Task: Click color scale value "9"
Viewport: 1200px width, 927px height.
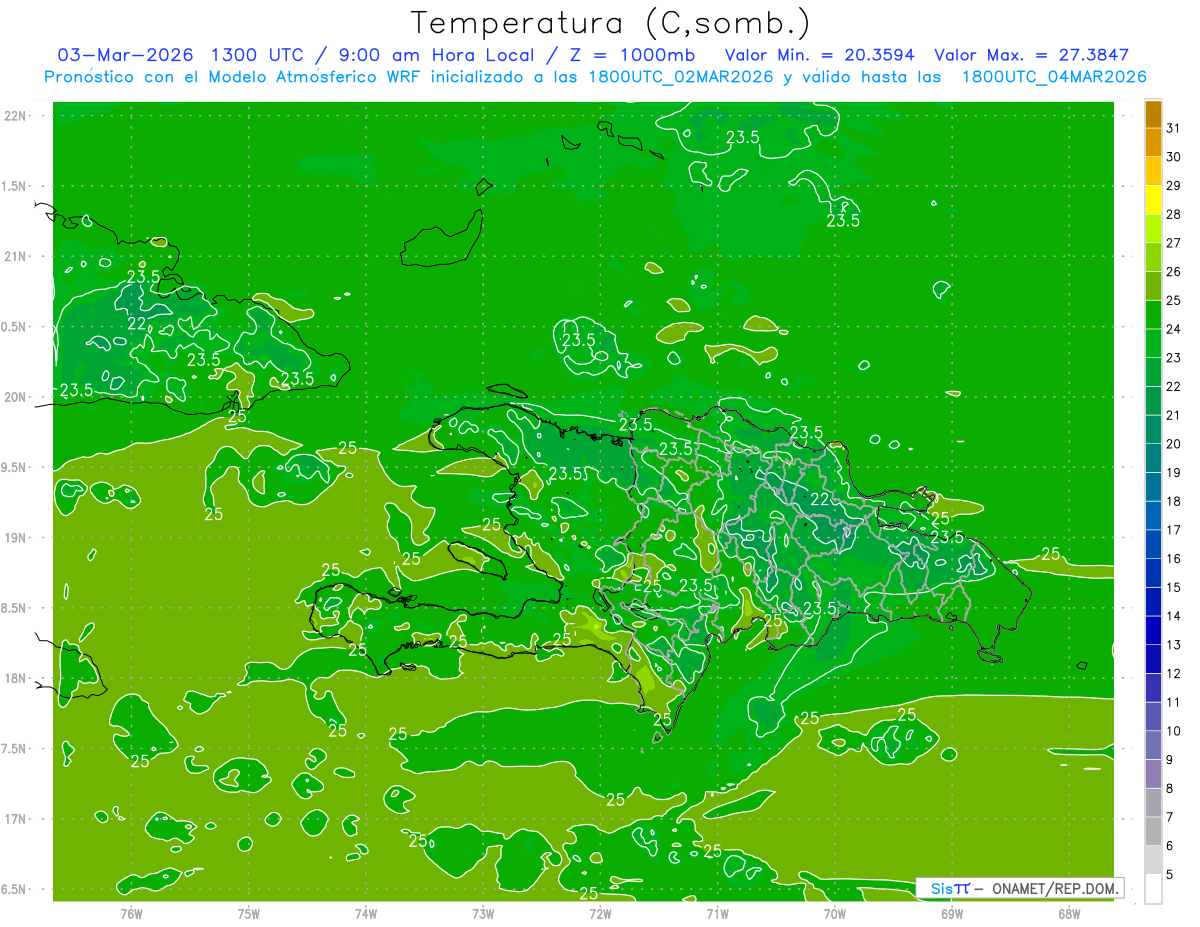Action: [x=1170, y=760]
